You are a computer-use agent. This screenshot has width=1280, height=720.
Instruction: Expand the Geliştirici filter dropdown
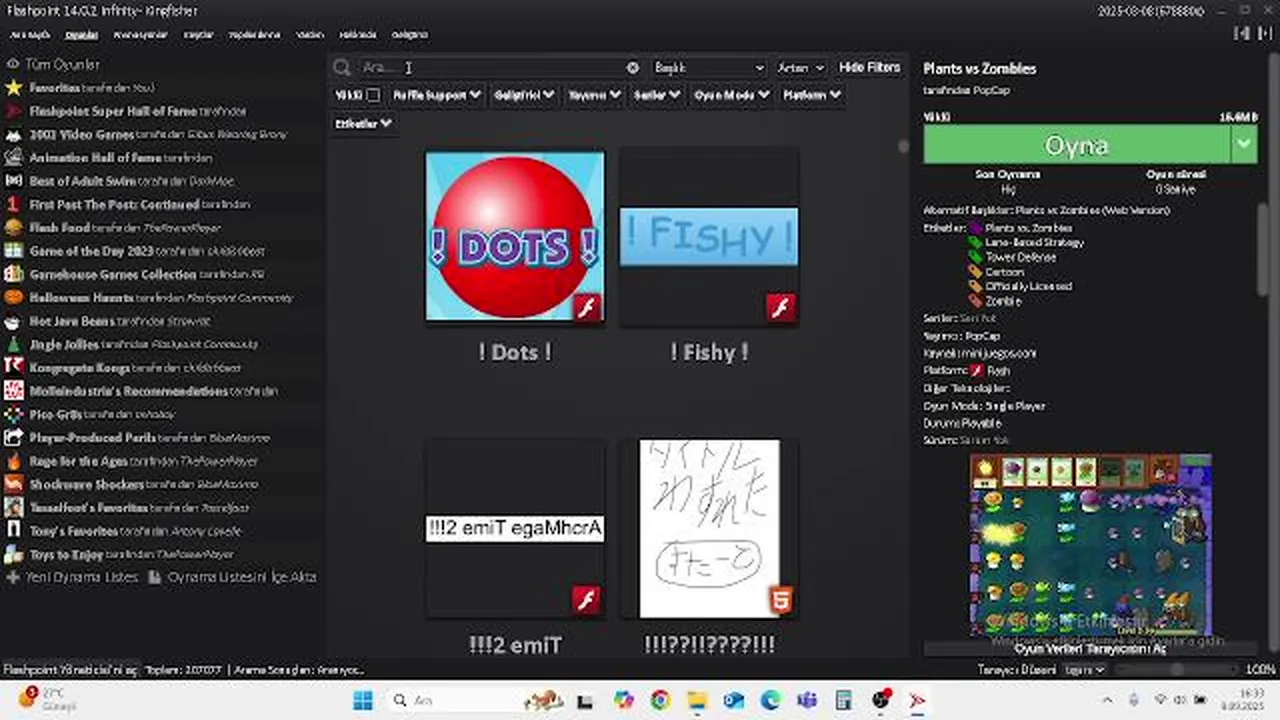[x=523, y=95]
